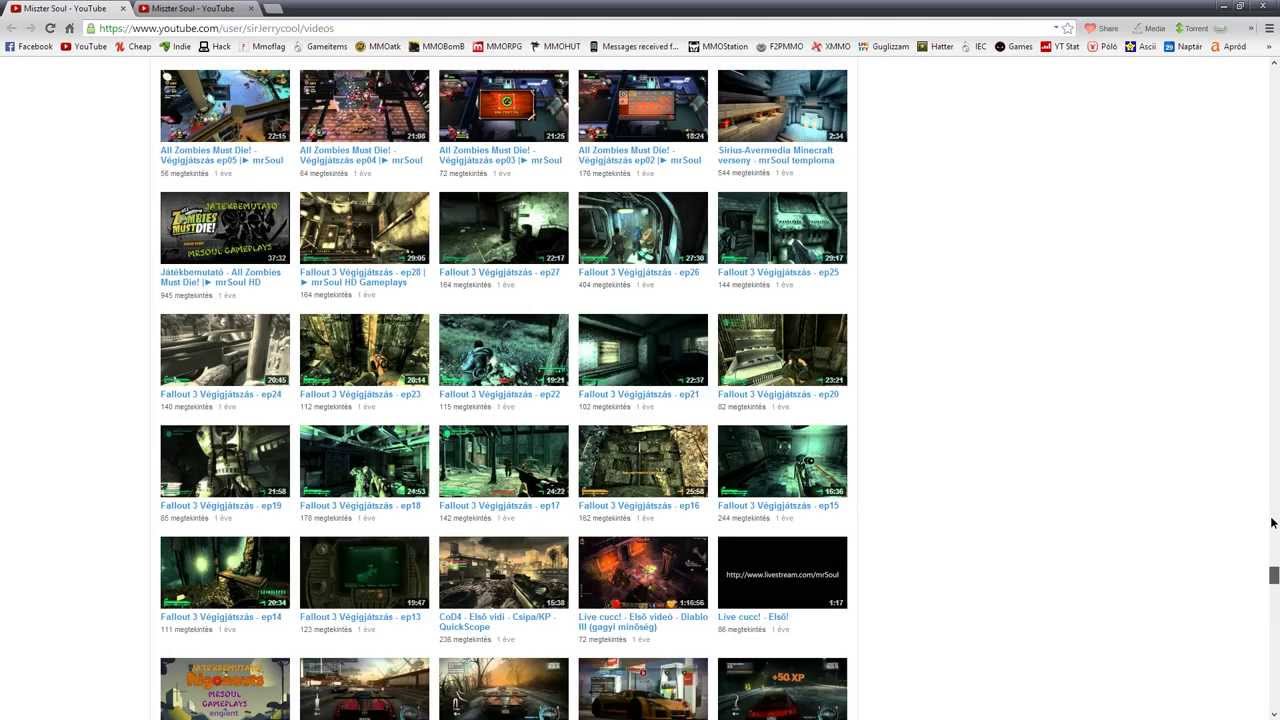Open the Messages received bookmark
1280x720 pixels.
pyautogui.click(x=634, y=46)
